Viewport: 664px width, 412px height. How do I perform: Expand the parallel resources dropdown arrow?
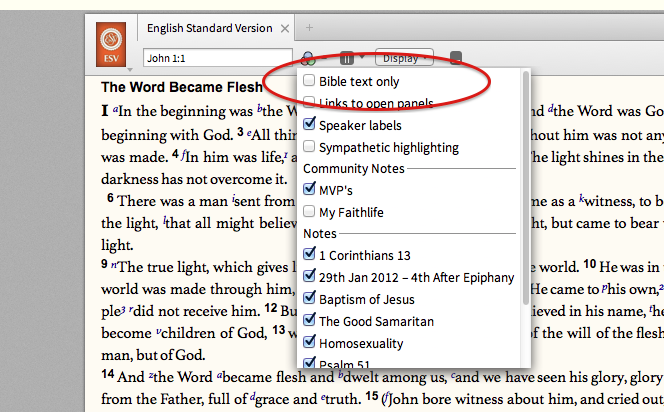tap(362, 57)
